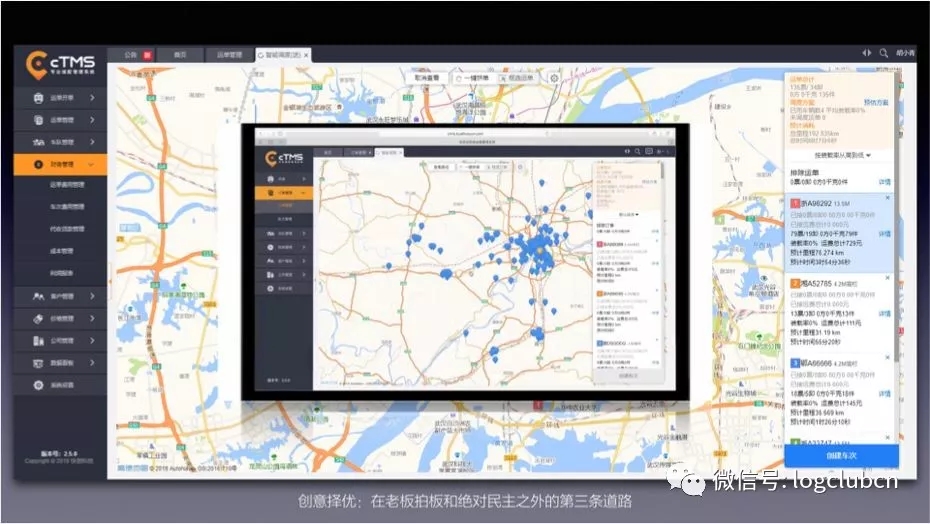Open the 按装载率从高到低 sort dropdown

[842, 155]
